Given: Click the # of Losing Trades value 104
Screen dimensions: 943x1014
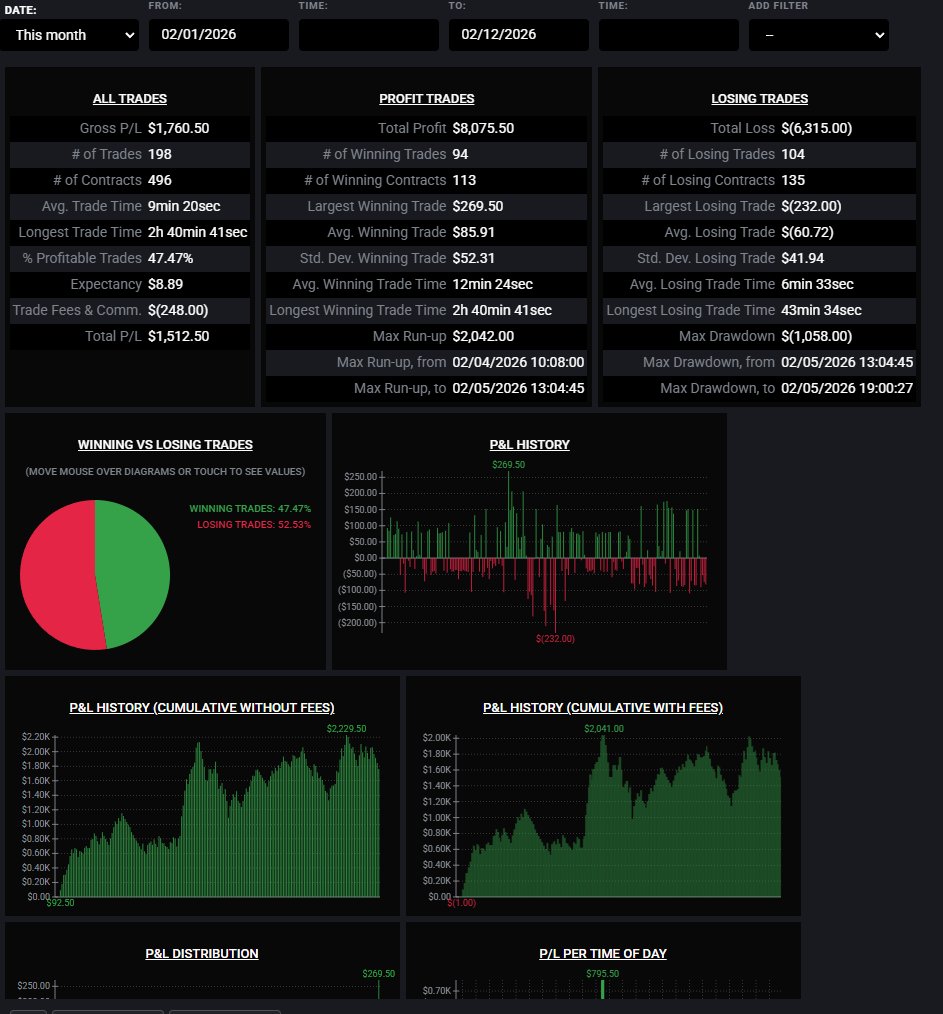Looking at the screenshot, I should pyautogui.click(x=793, y=154).
